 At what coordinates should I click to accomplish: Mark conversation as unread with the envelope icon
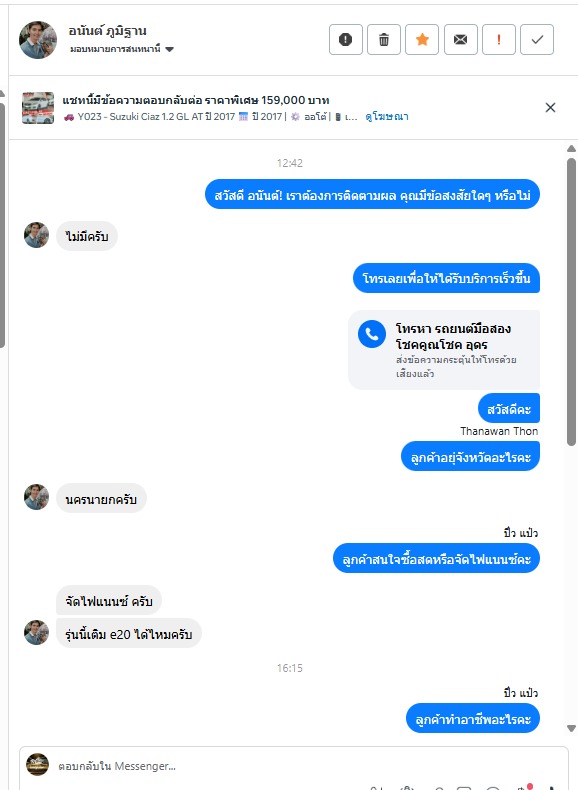coord(460,39)
